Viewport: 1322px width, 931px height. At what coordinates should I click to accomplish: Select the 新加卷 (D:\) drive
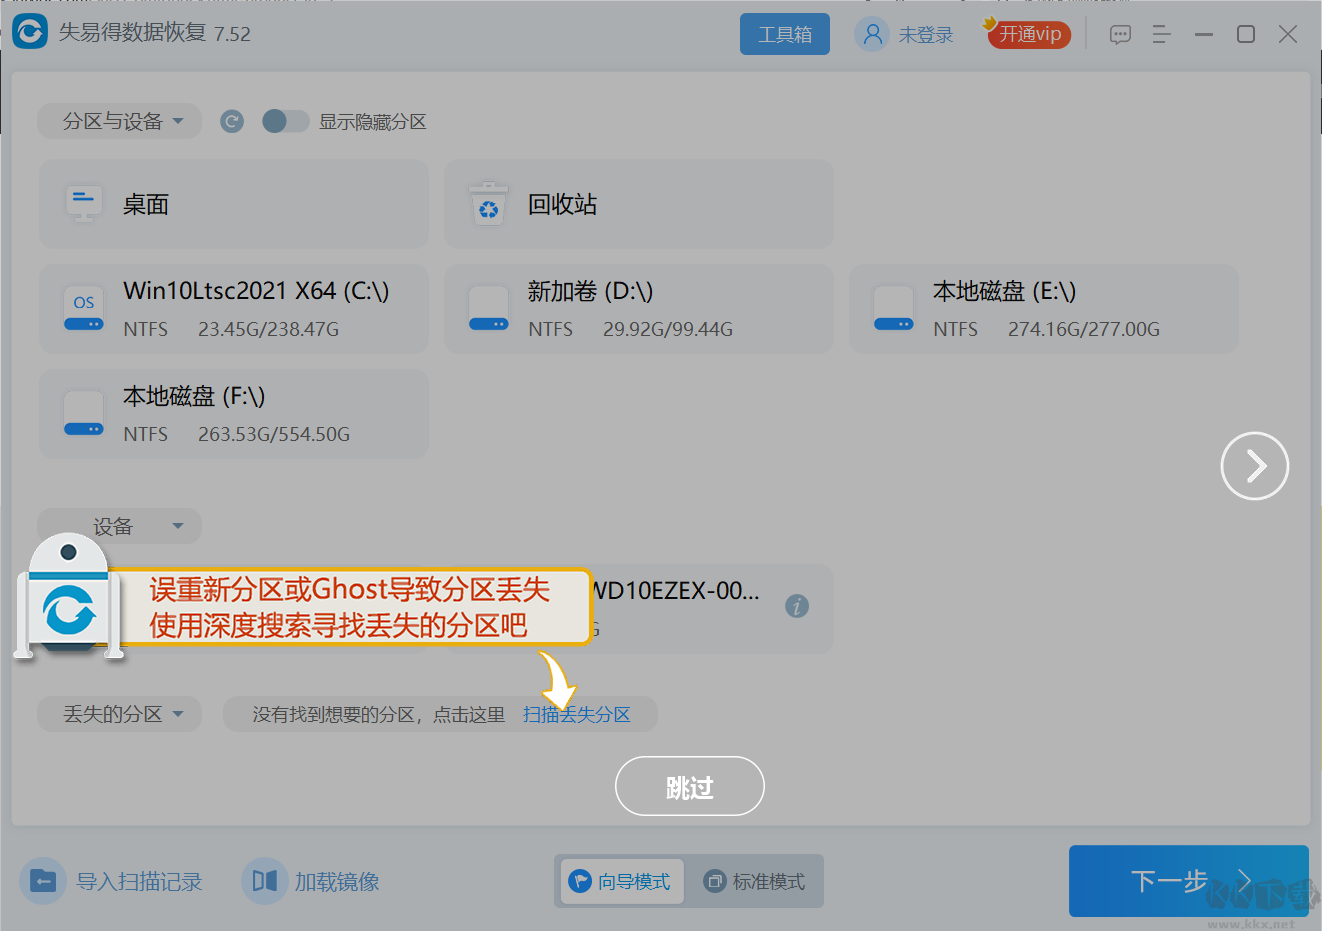(x=639, y=309)
